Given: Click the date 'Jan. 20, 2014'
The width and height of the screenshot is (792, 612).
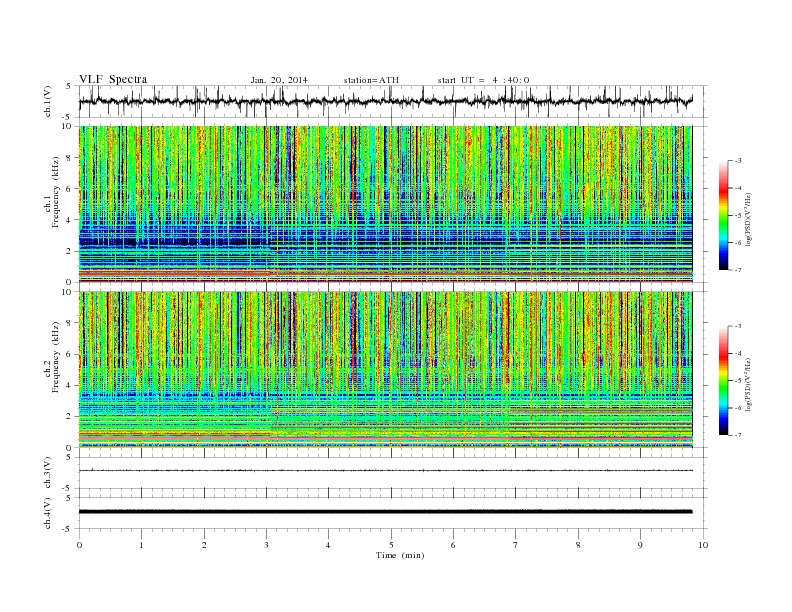Looking at the screenshot, I should 279,80.
